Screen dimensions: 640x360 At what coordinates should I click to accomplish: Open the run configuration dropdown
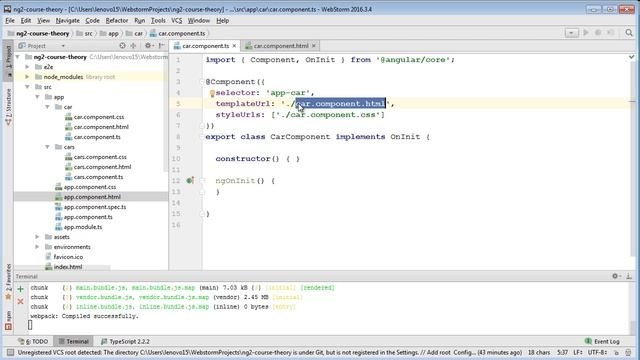[571, 33]
